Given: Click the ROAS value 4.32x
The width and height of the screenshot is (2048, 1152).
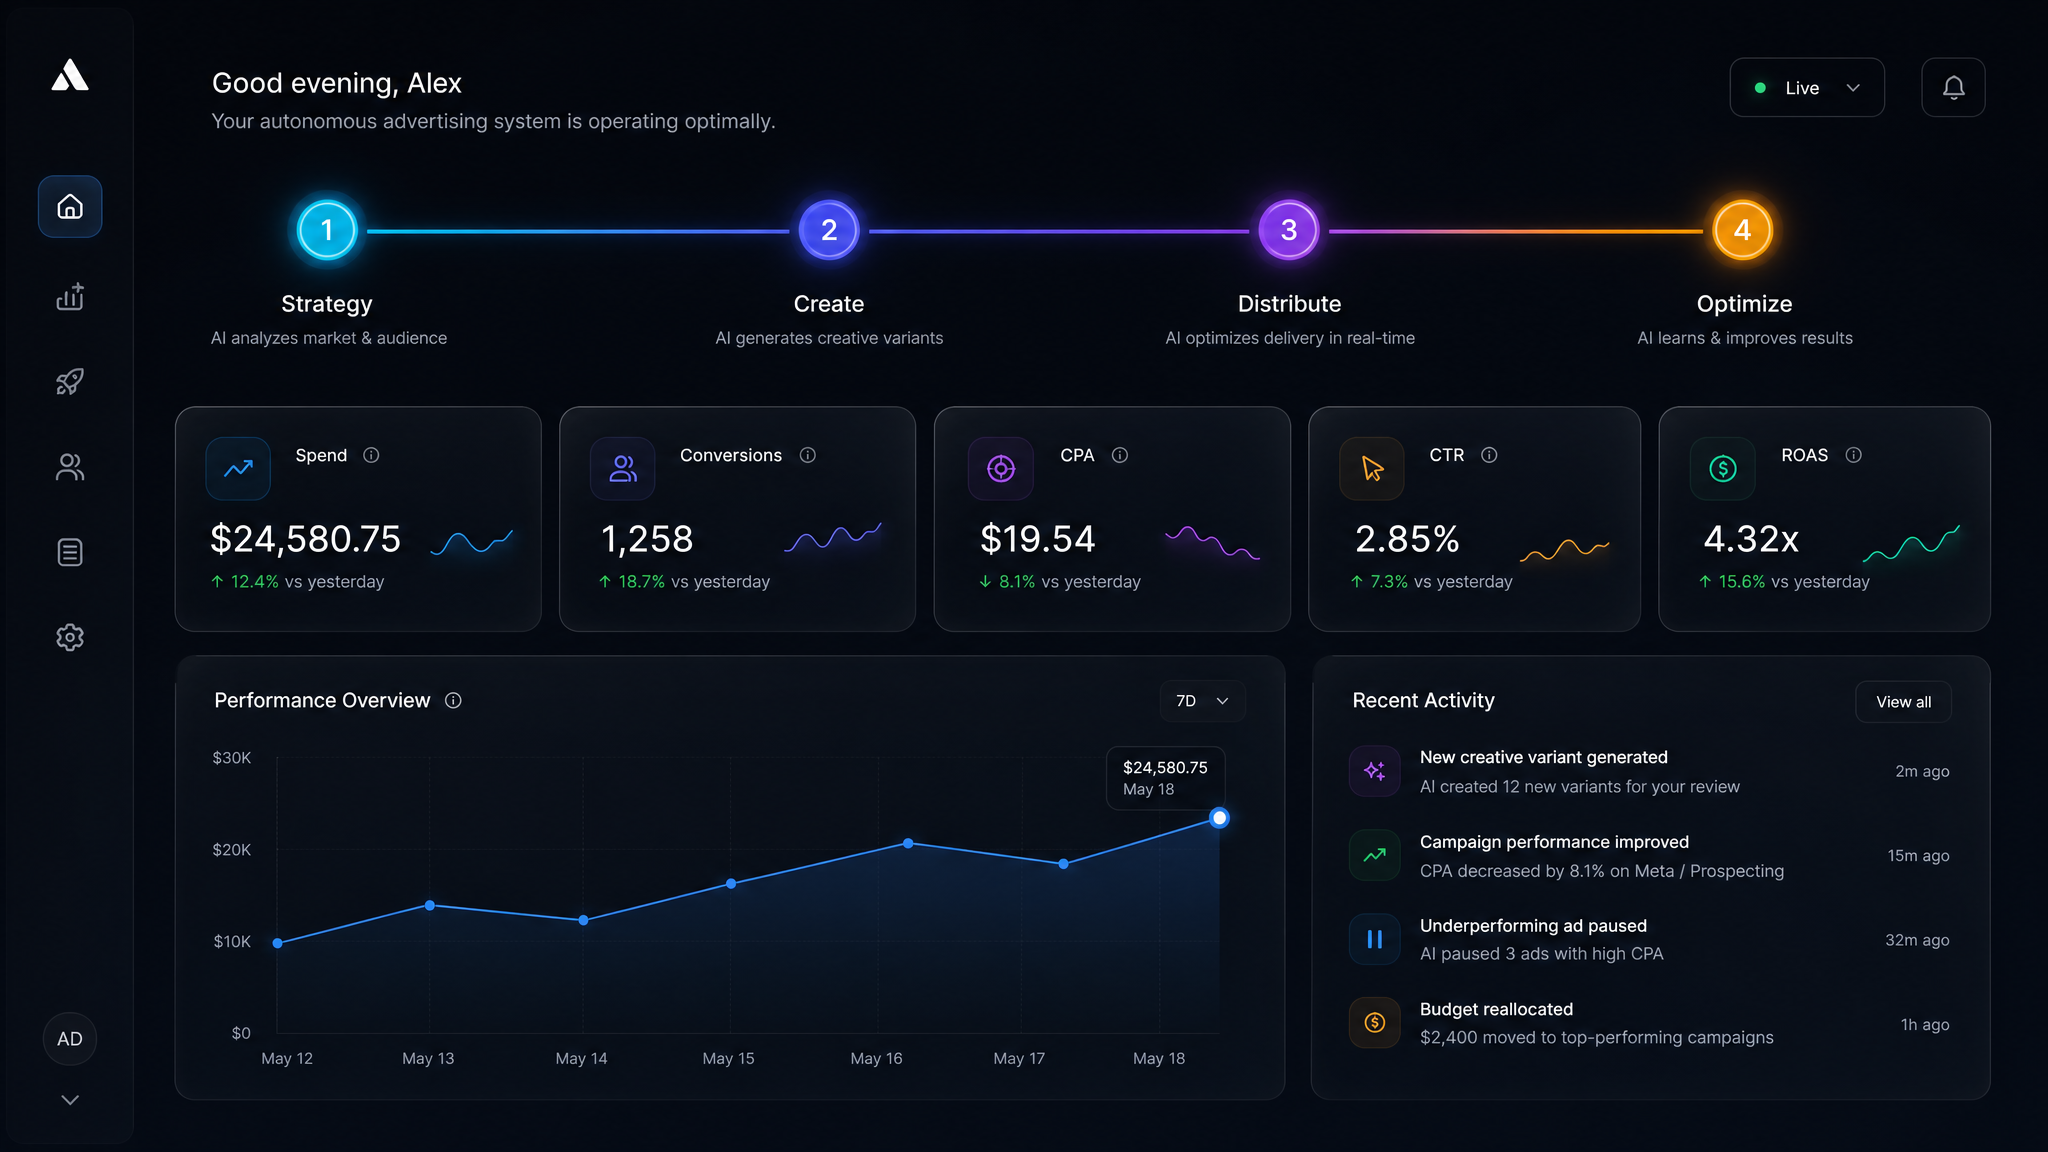Looking at the screenshot, I should click(x=1751, y=539).
